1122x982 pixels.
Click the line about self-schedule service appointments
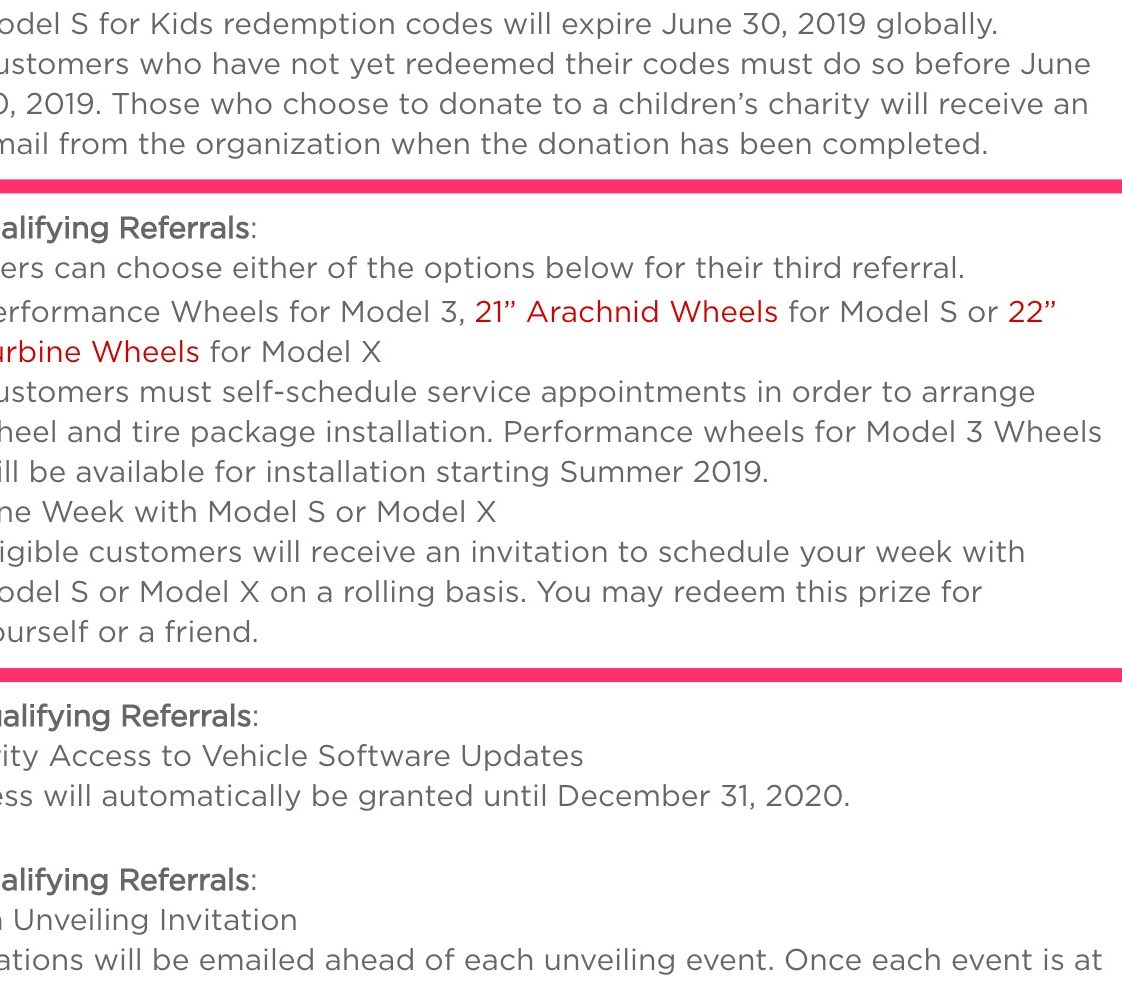tap(517, 392)
